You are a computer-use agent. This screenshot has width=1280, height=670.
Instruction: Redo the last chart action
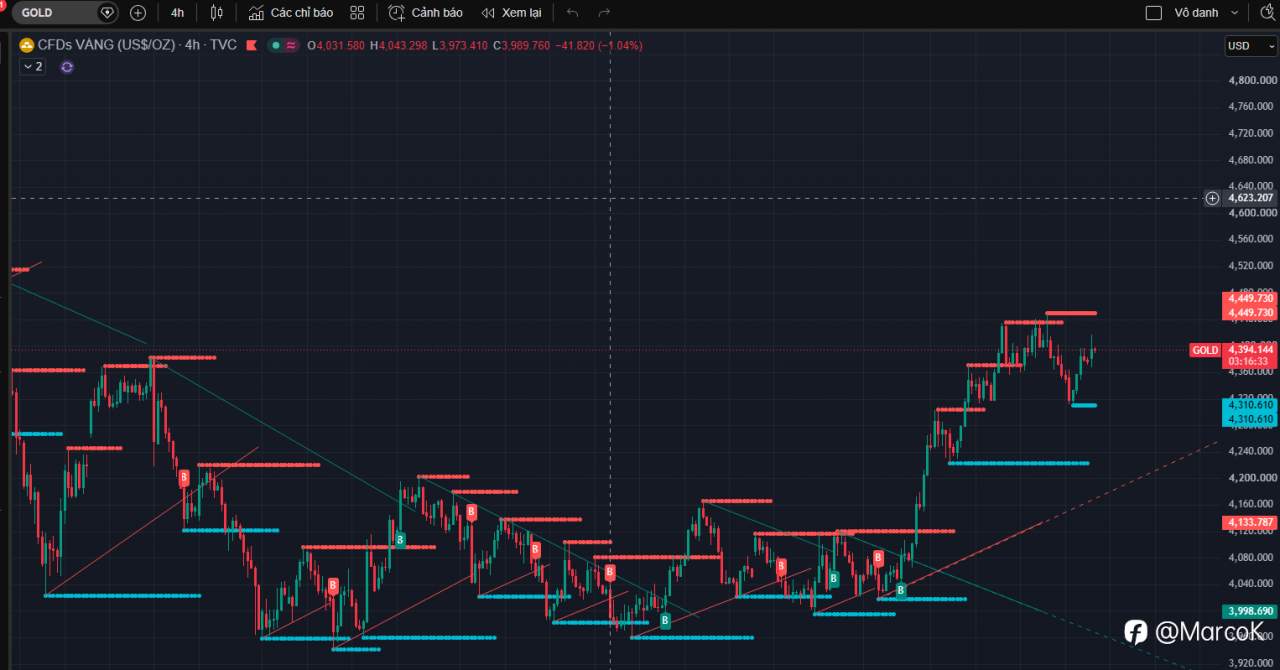point(604,13)
